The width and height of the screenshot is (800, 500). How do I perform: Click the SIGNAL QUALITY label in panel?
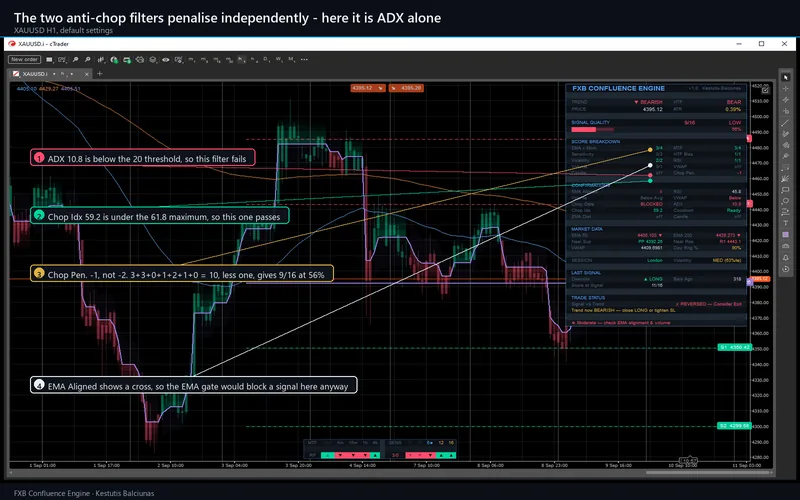click(x=590, y=122)
